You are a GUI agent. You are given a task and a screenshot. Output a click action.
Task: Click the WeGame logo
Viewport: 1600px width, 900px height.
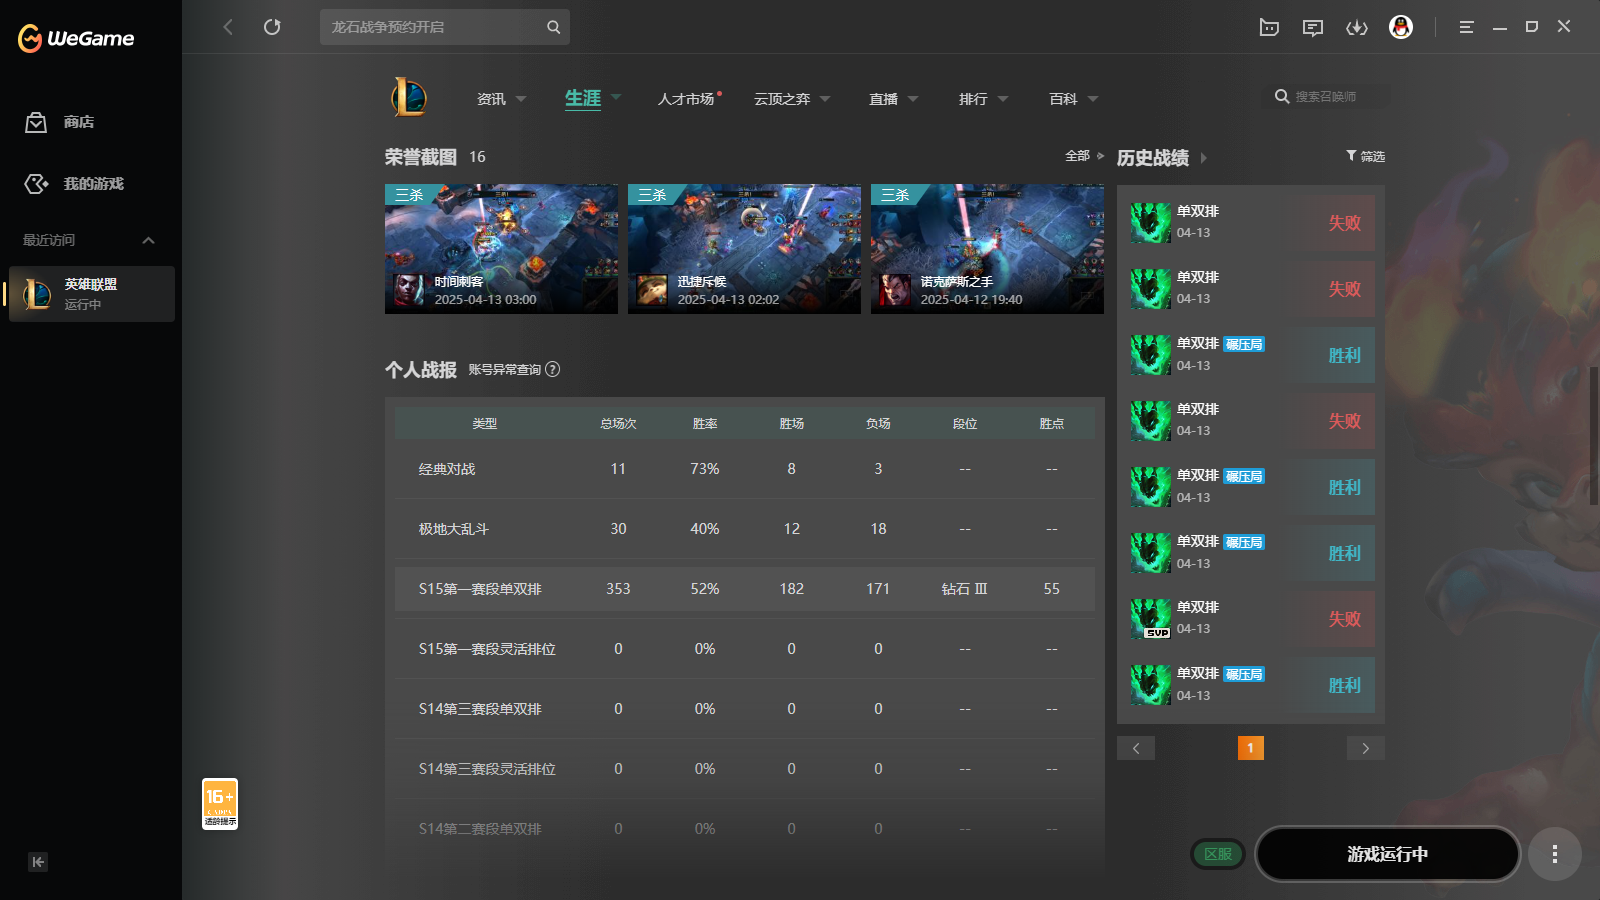[x=76, y=38]
